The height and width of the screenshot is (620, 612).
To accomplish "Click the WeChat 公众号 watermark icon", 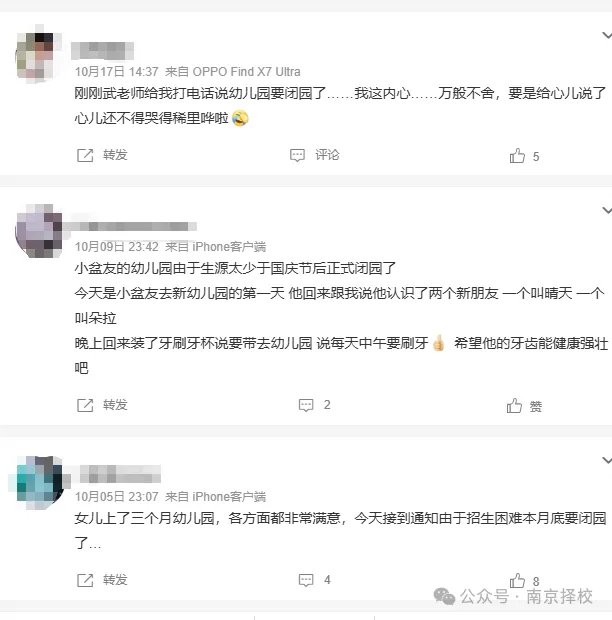I will tap(444, 597).
